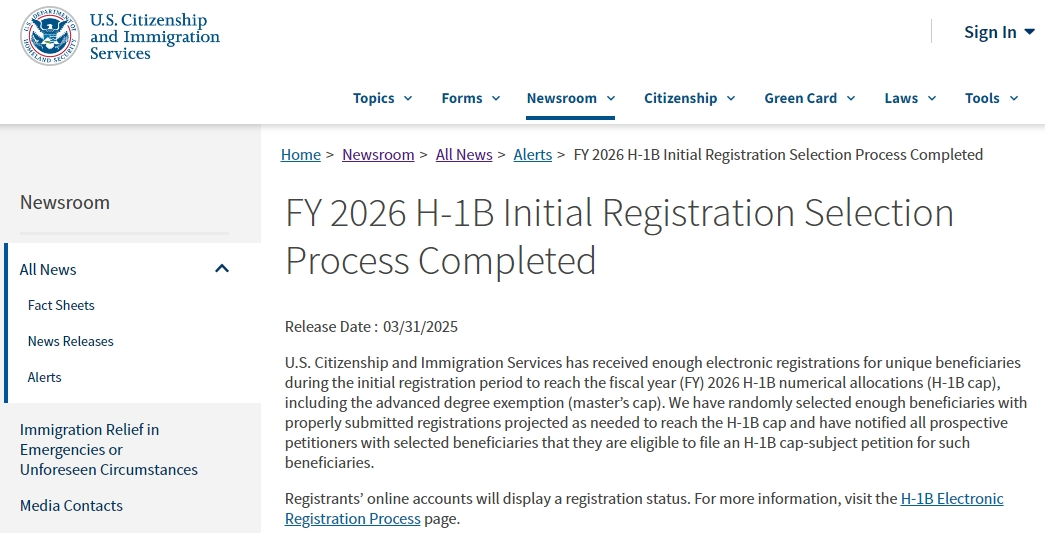Screen dimensions: 1045x533
Task: Expand the Green Card menu
Action: point(809,98)
